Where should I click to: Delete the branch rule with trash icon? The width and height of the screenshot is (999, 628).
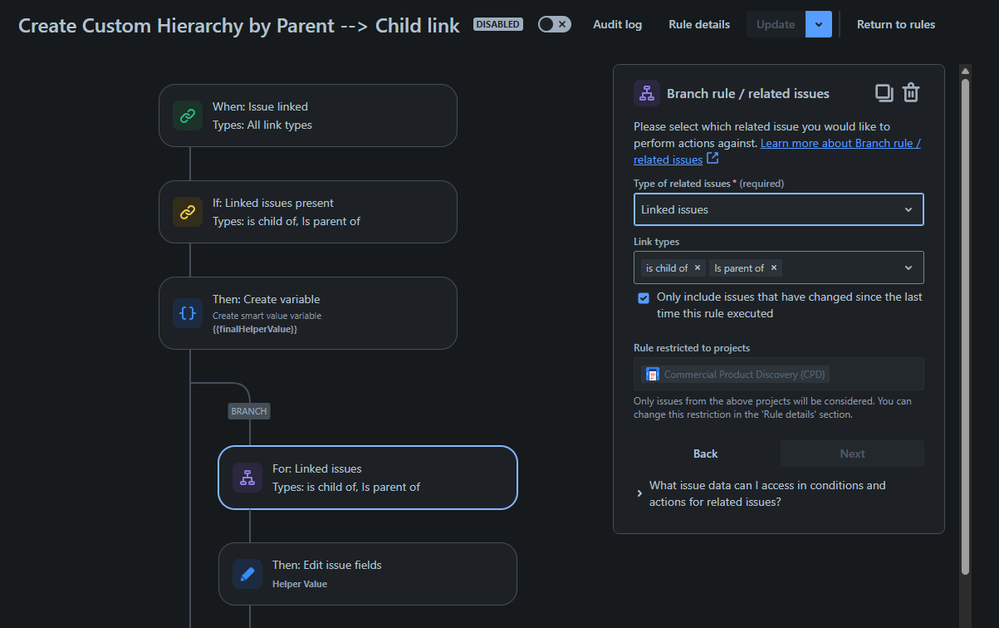[911, 93]
